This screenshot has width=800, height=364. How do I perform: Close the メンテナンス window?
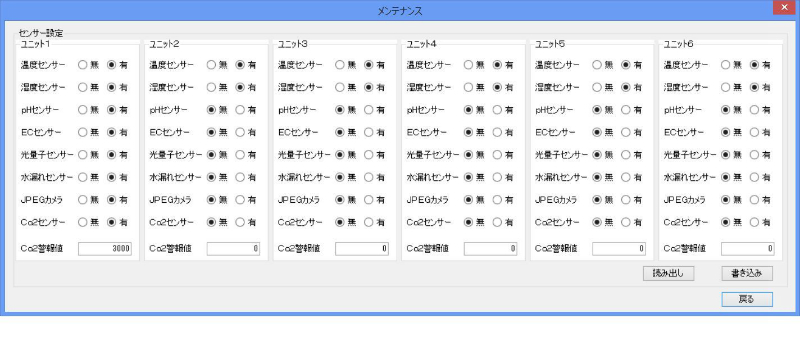784,8
